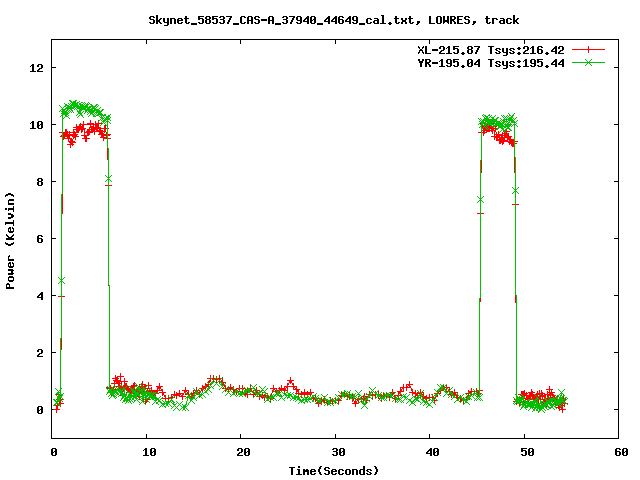Click x-axis tick label '20'
The width and height of the screenshot is (640, 480).
point(243,452)
